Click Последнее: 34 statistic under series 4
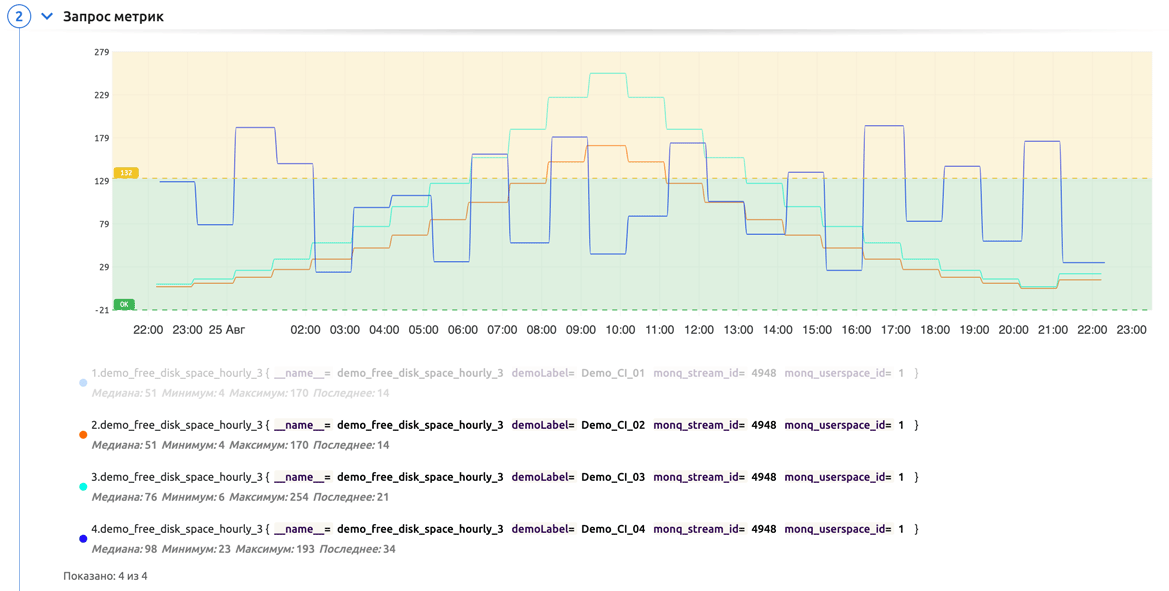 [354, 549]
